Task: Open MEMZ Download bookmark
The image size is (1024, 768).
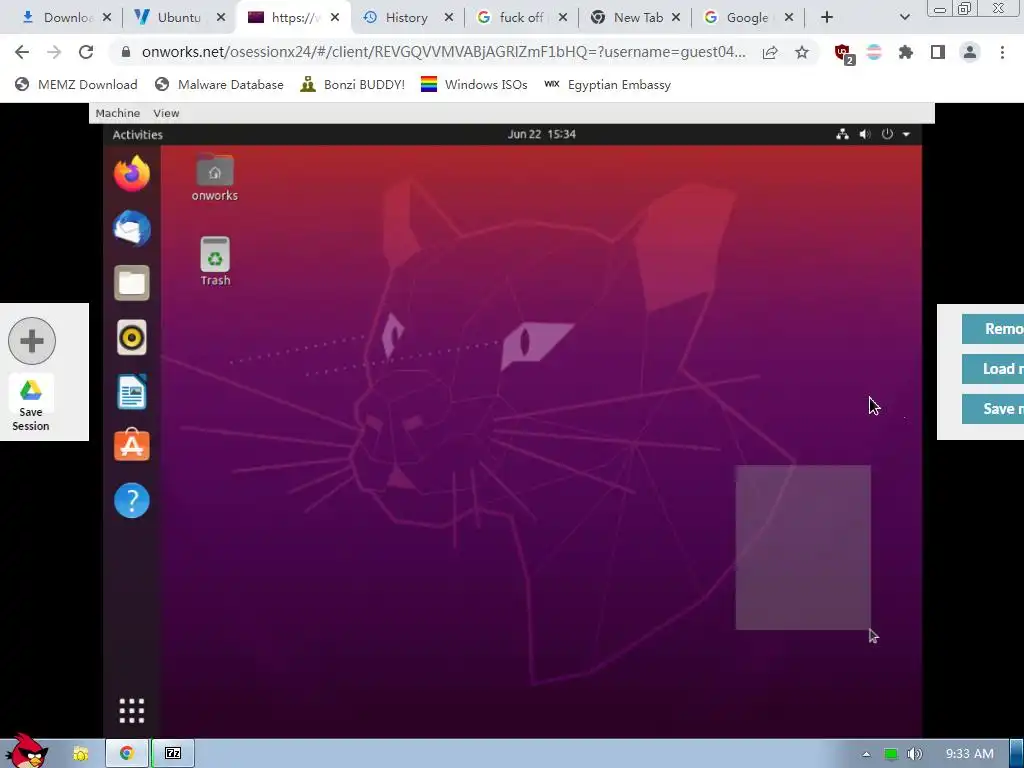Action: tap(76, 84)
